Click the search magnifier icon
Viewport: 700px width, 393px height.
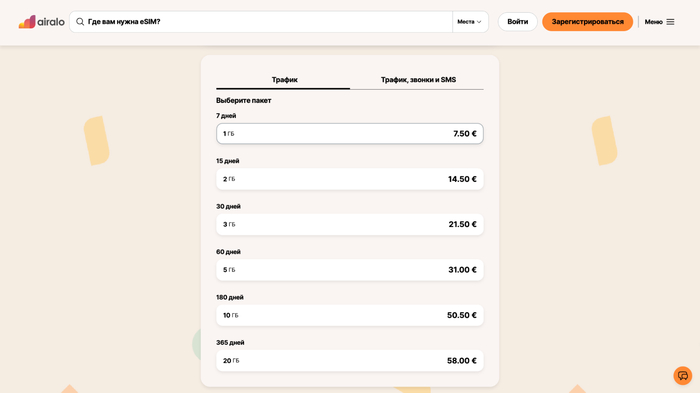(x=80, y=21)
